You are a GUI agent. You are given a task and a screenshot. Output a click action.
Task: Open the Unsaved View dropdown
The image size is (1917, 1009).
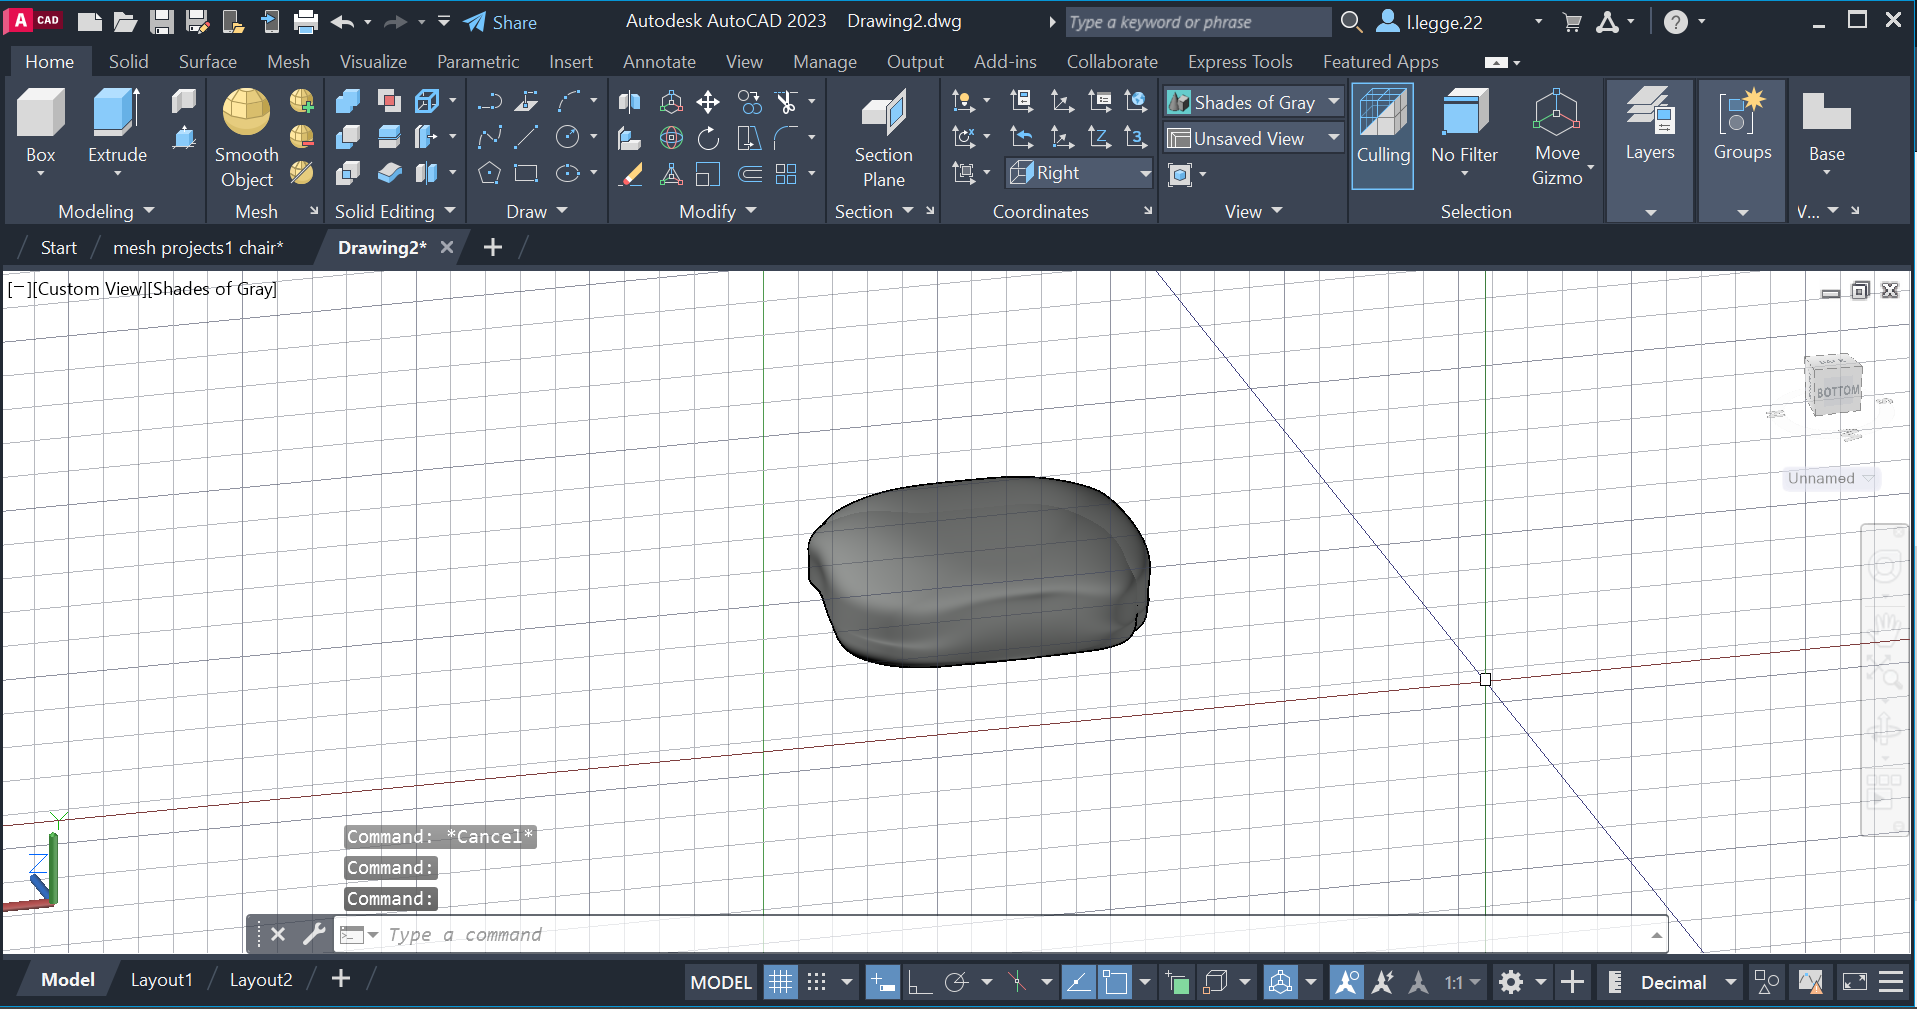click(1254, 138)
